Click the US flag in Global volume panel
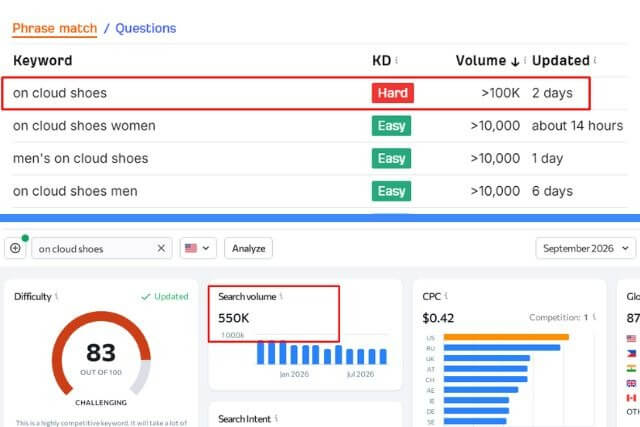The image size is (640, 427). 631,338
